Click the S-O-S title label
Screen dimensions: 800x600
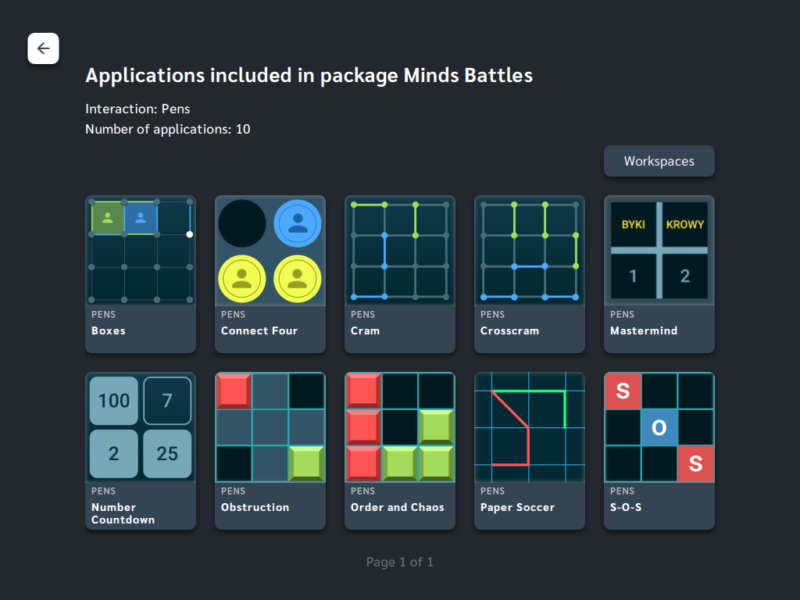pyautogui.click(x=626, y=507)
